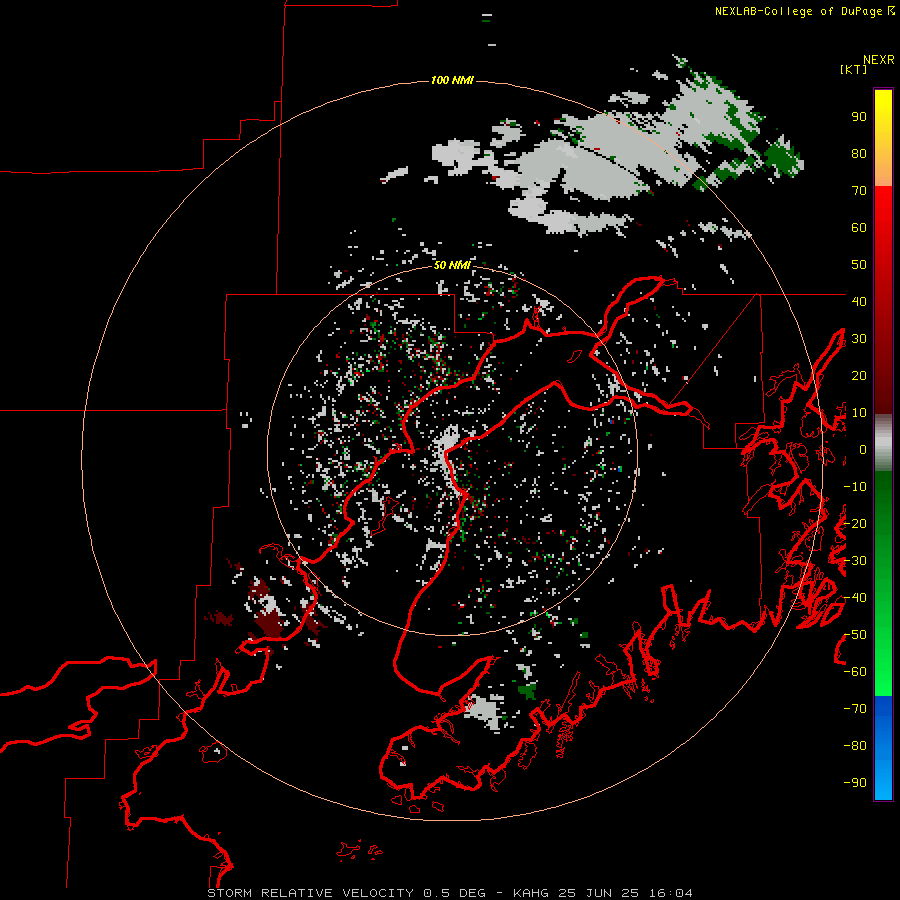Viewport: 900px width, 900px height.
Task: Click the NEXR label above the scale
Action: pyautogui.click(x=879, y=60)
